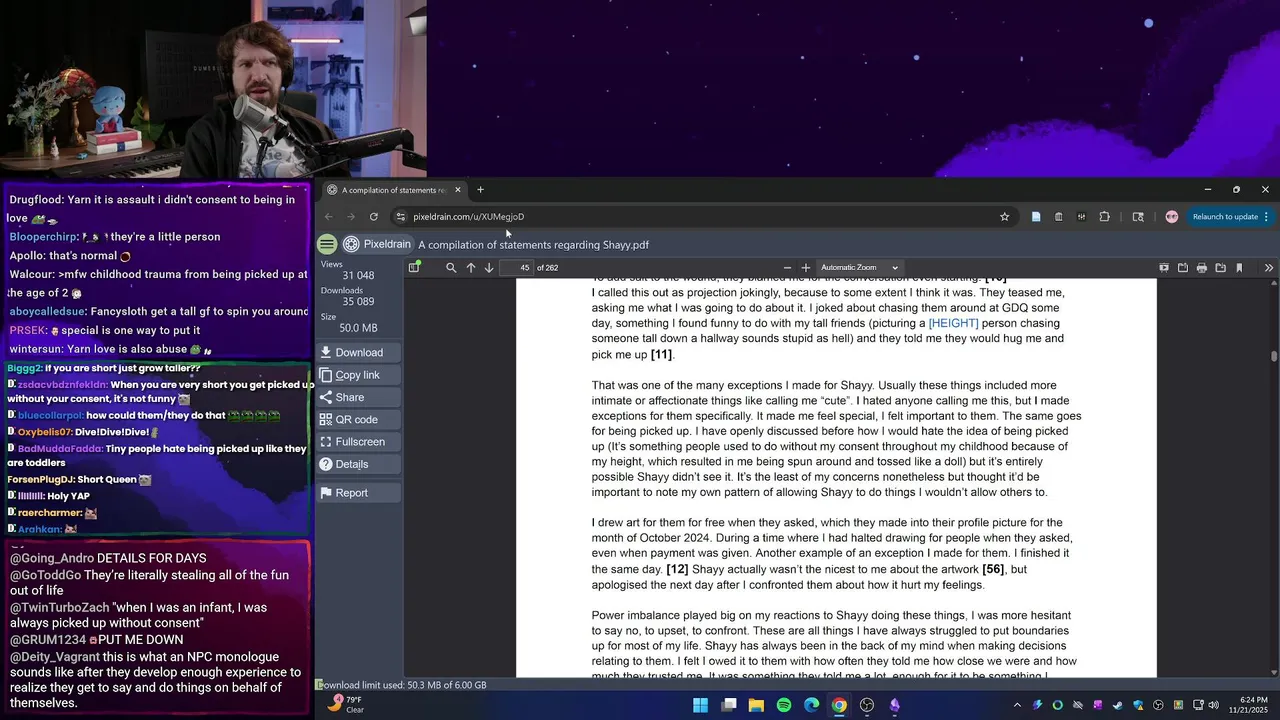Screen dimensions: 1280x720
Task: Open a new browser tab
Action: pos(480,189)
